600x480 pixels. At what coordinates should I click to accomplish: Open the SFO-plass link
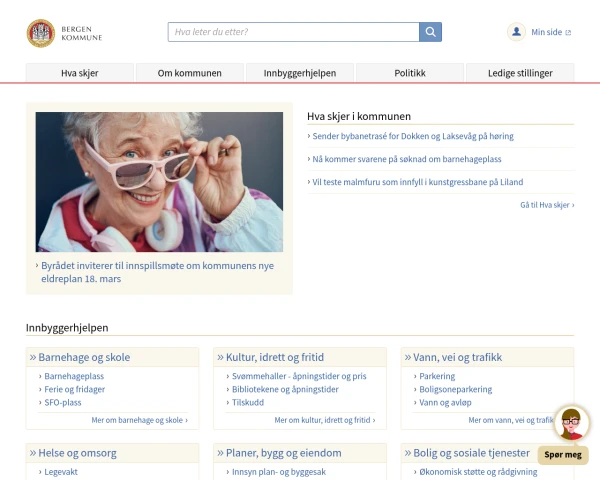click(63, 403)
